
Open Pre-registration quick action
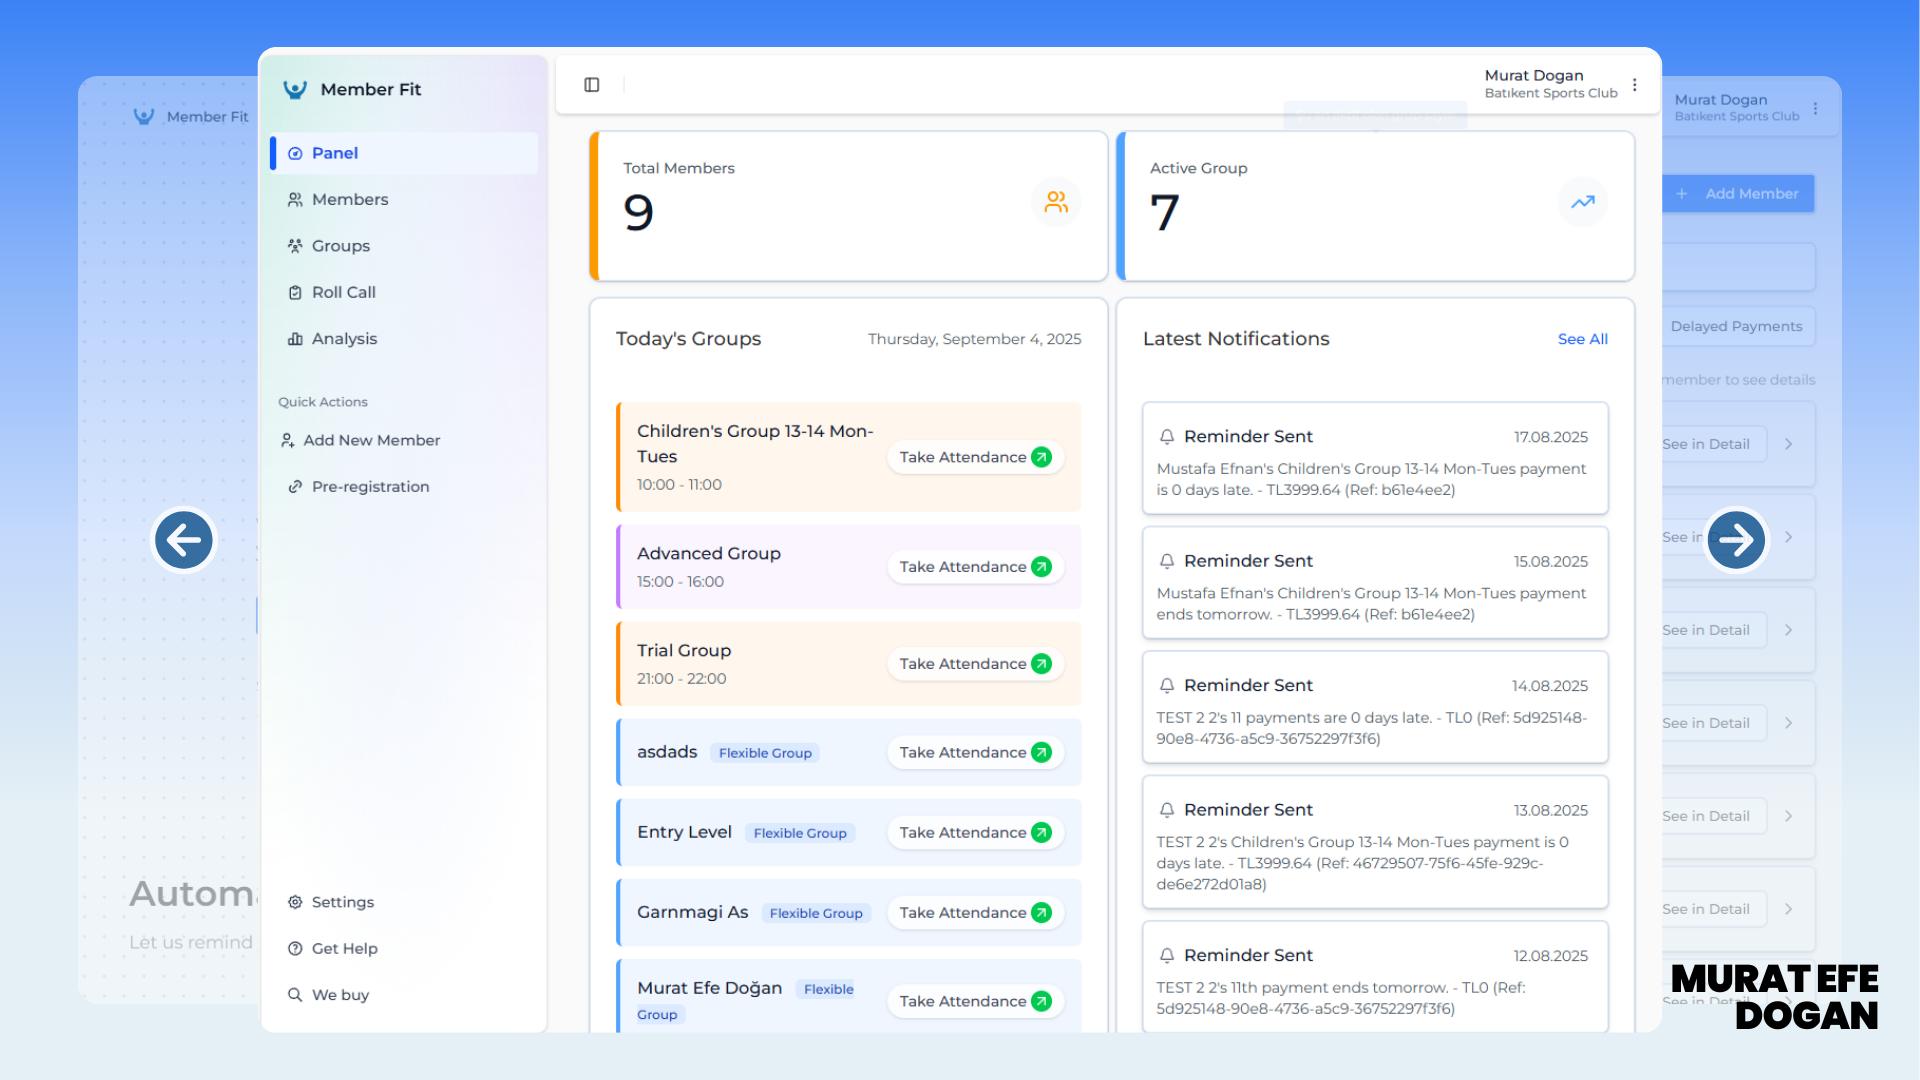tap(370, 487)
